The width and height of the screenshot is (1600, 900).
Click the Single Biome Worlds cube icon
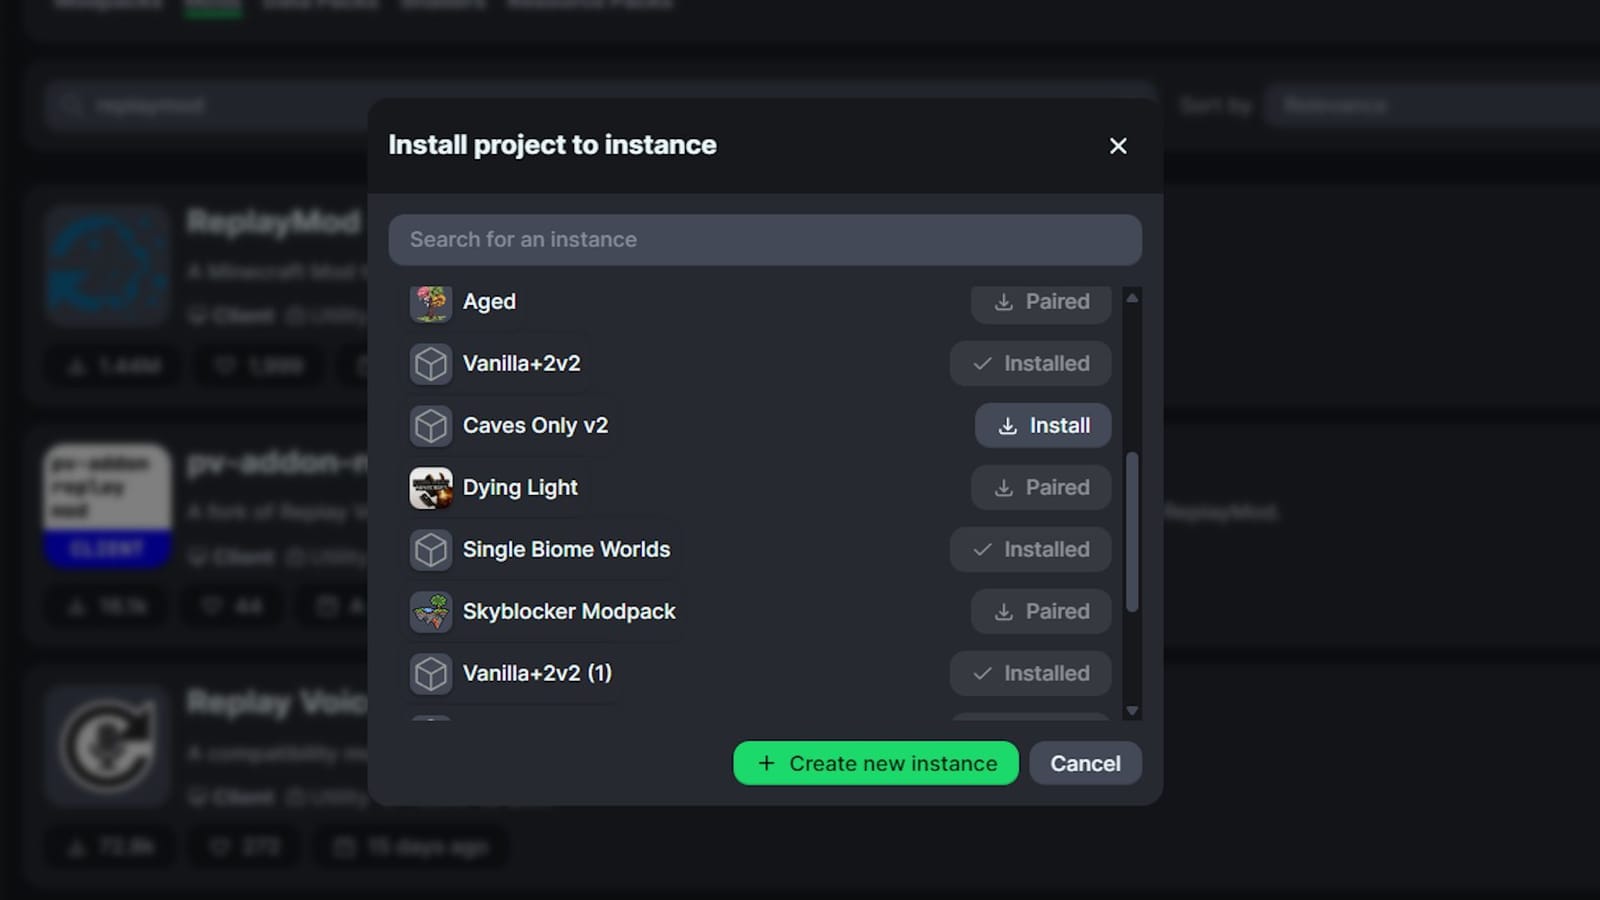pos(431,550)
